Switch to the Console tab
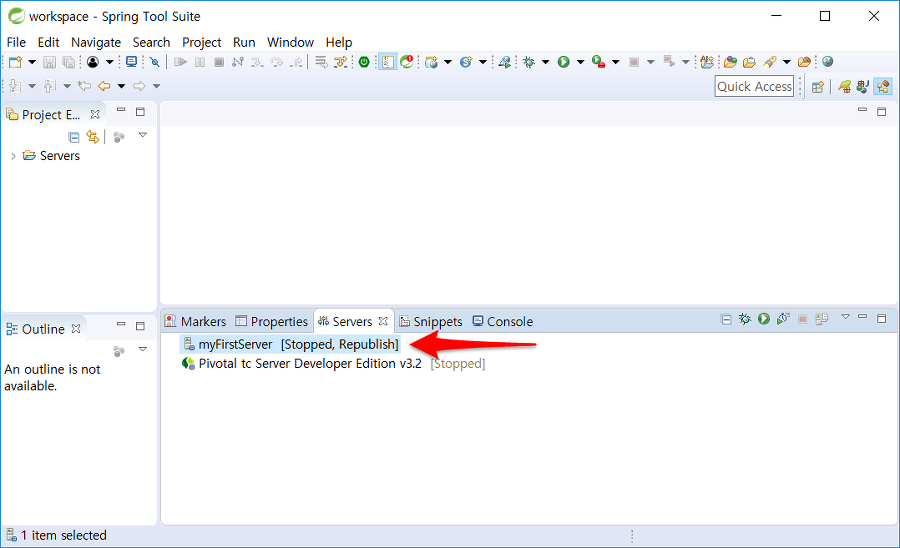The width and height of the screenshot is (900, 548). [502, 321]
